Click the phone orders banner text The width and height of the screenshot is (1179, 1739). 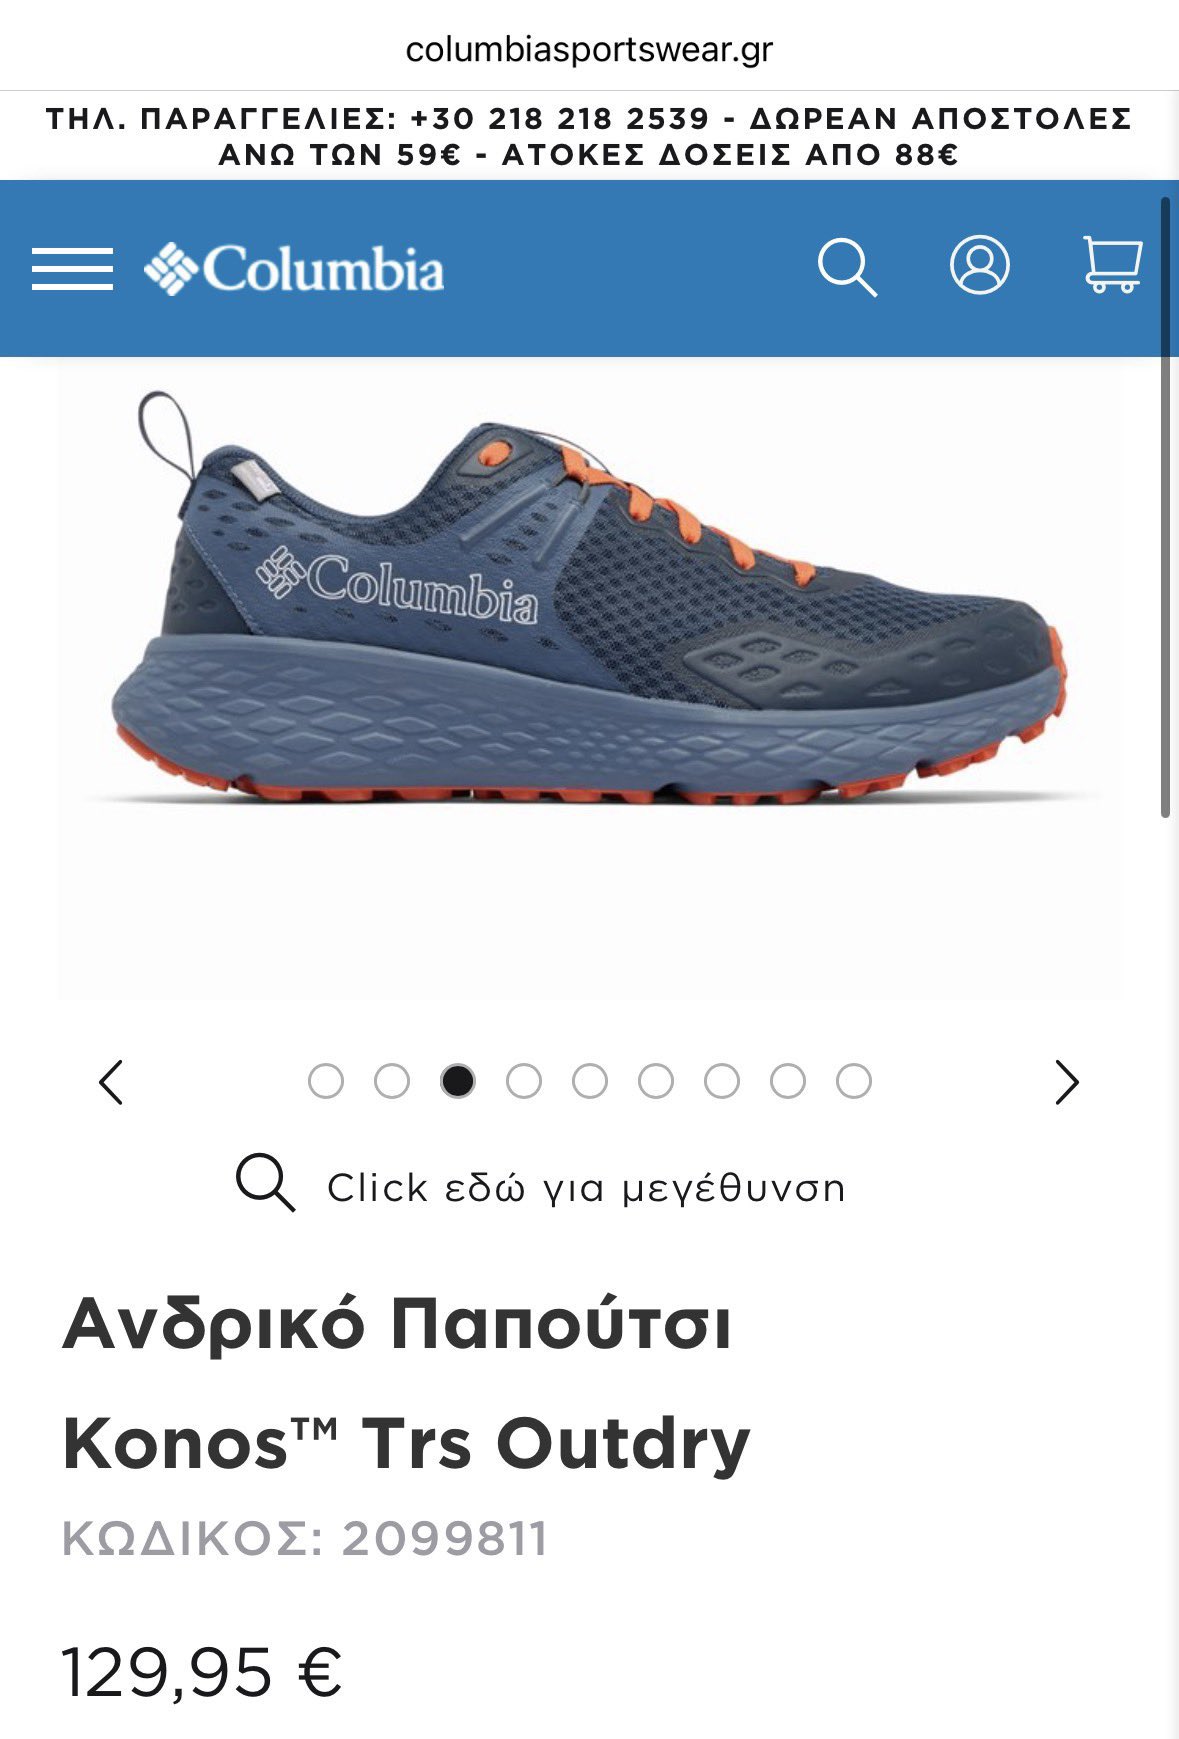(589, 136)
